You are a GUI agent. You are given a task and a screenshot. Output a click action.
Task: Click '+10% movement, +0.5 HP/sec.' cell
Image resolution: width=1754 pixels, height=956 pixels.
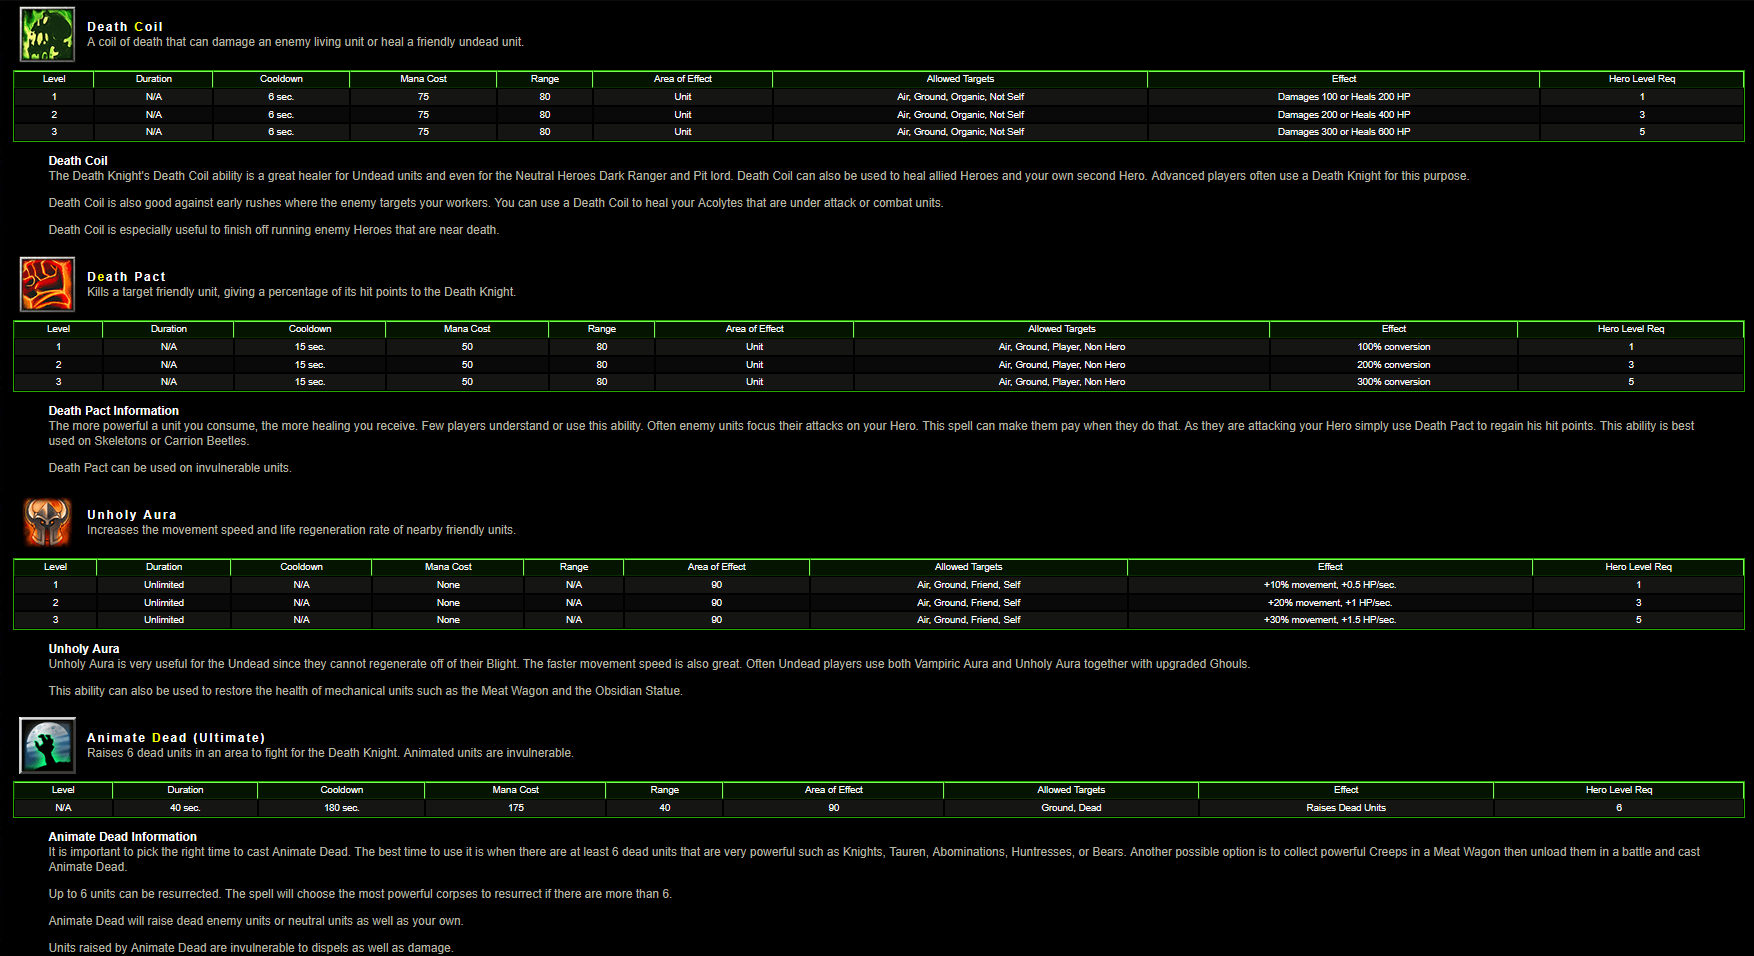coord(1330,585)
